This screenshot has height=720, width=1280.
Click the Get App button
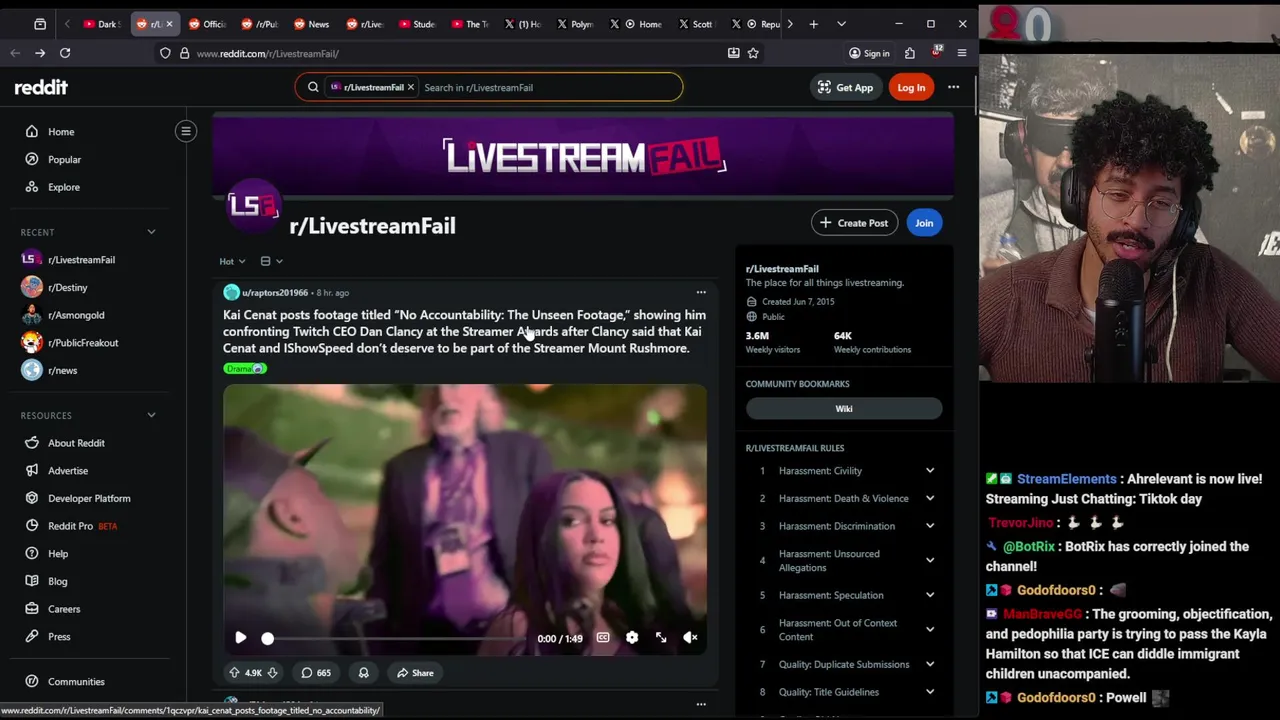845,88
